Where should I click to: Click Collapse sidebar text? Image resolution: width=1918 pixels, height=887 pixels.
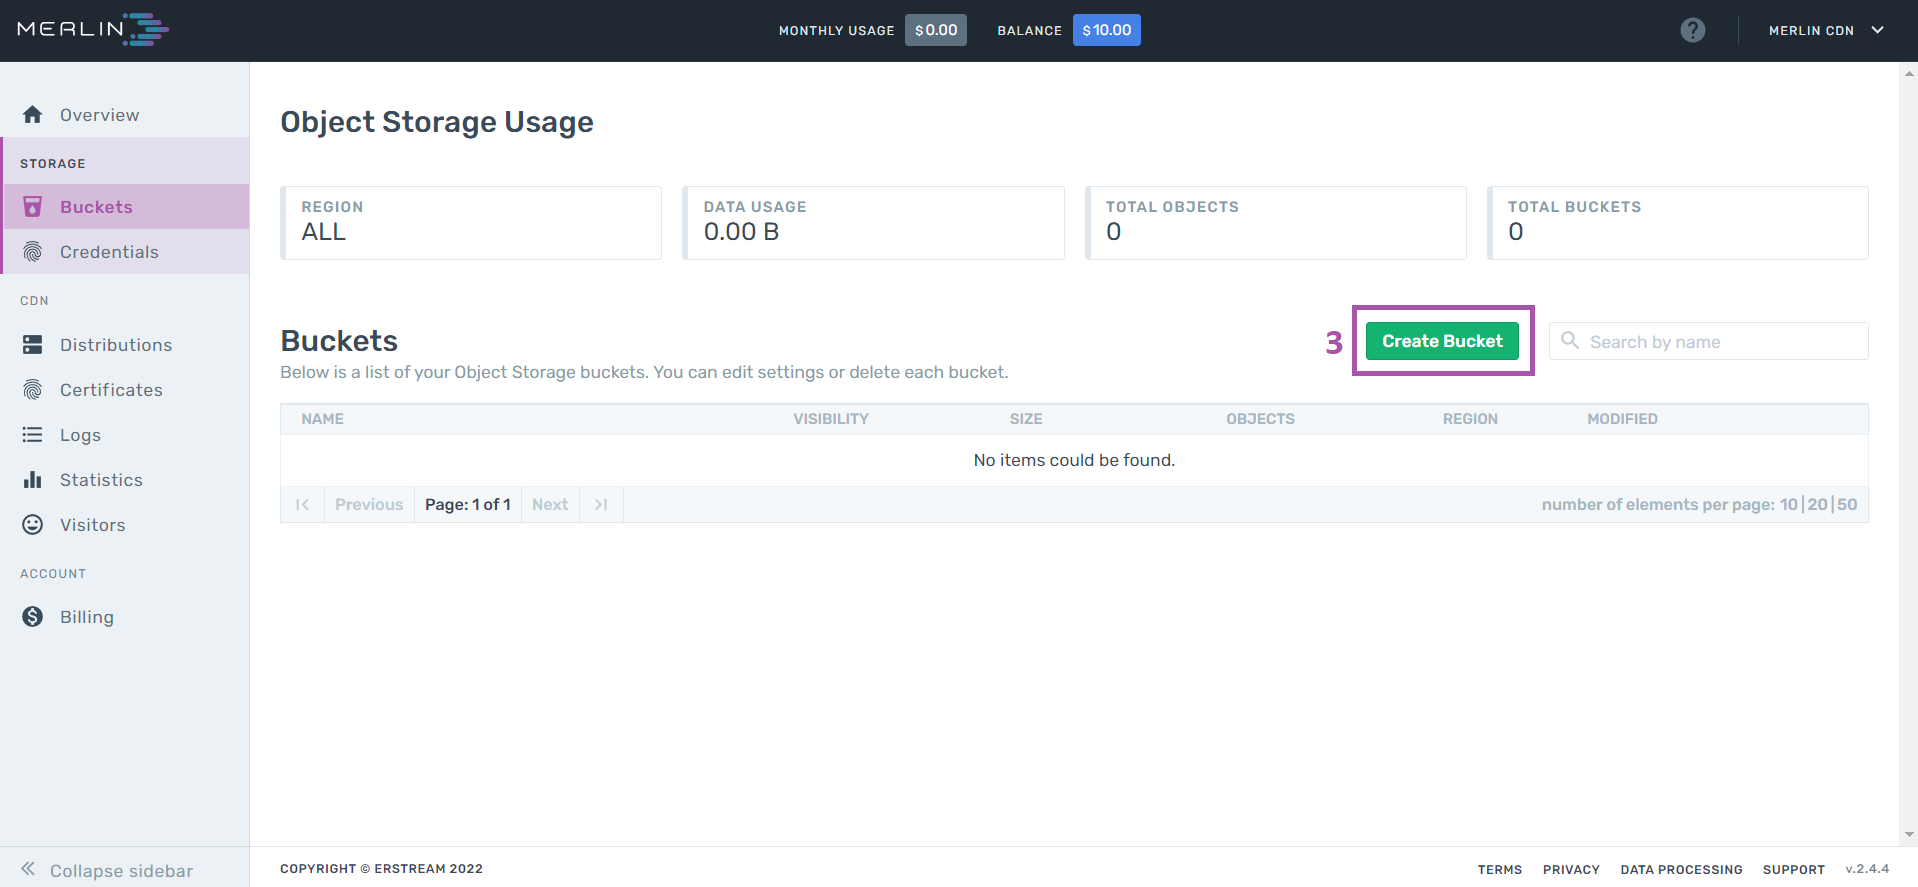(x=122, y=871)
